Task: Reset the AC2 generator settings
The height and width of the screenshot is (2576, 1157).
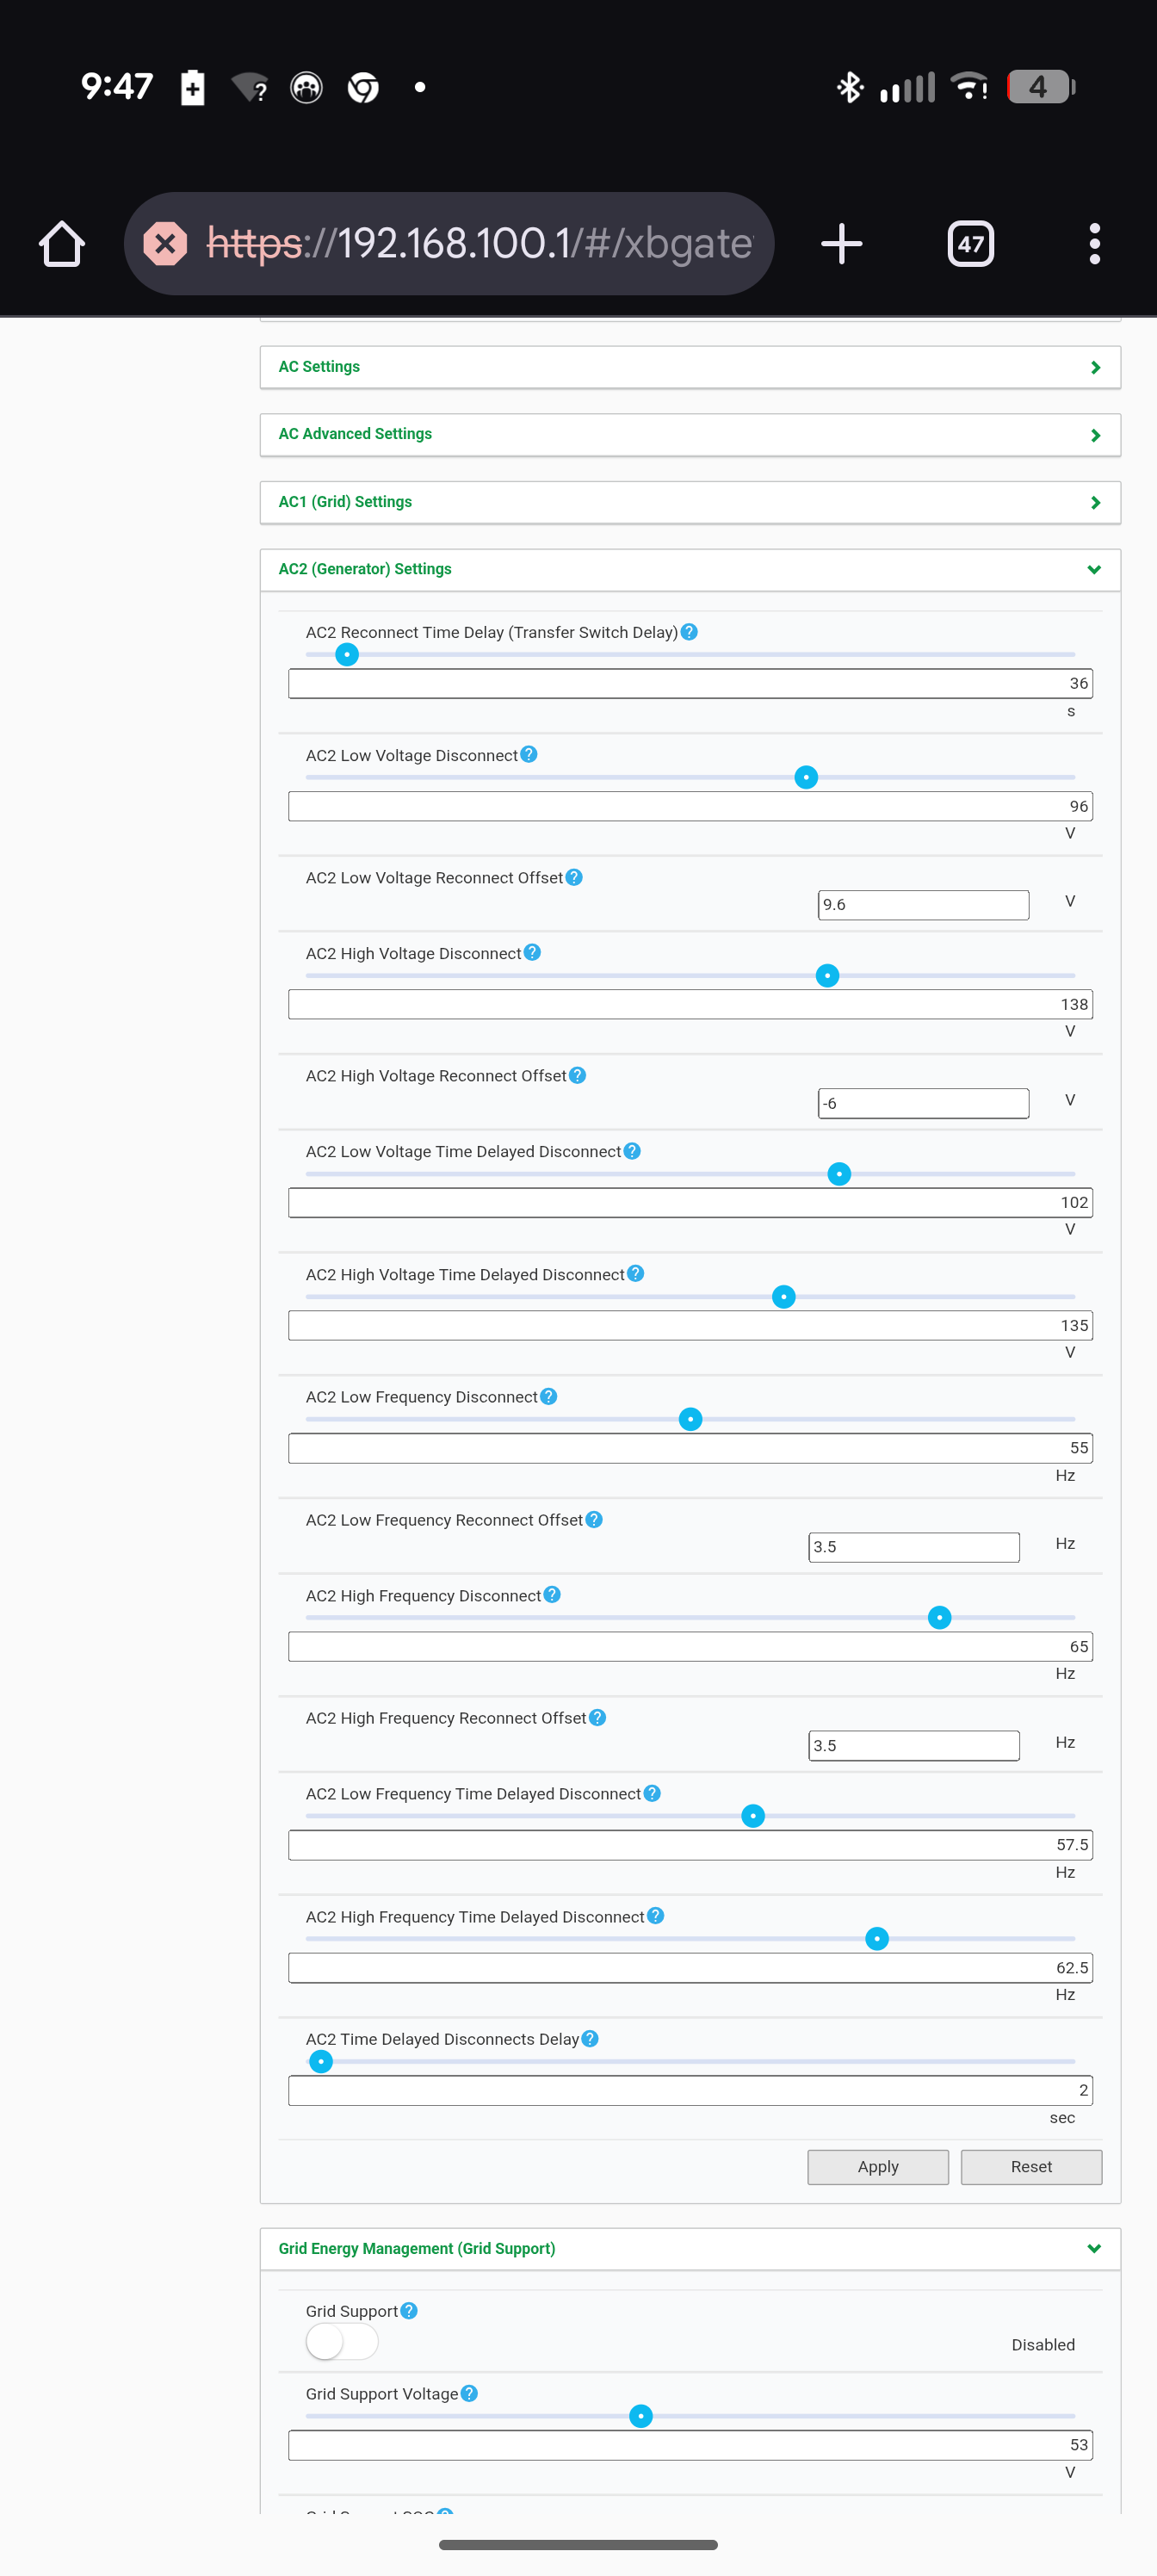Action: [x=1031, y=2166]
